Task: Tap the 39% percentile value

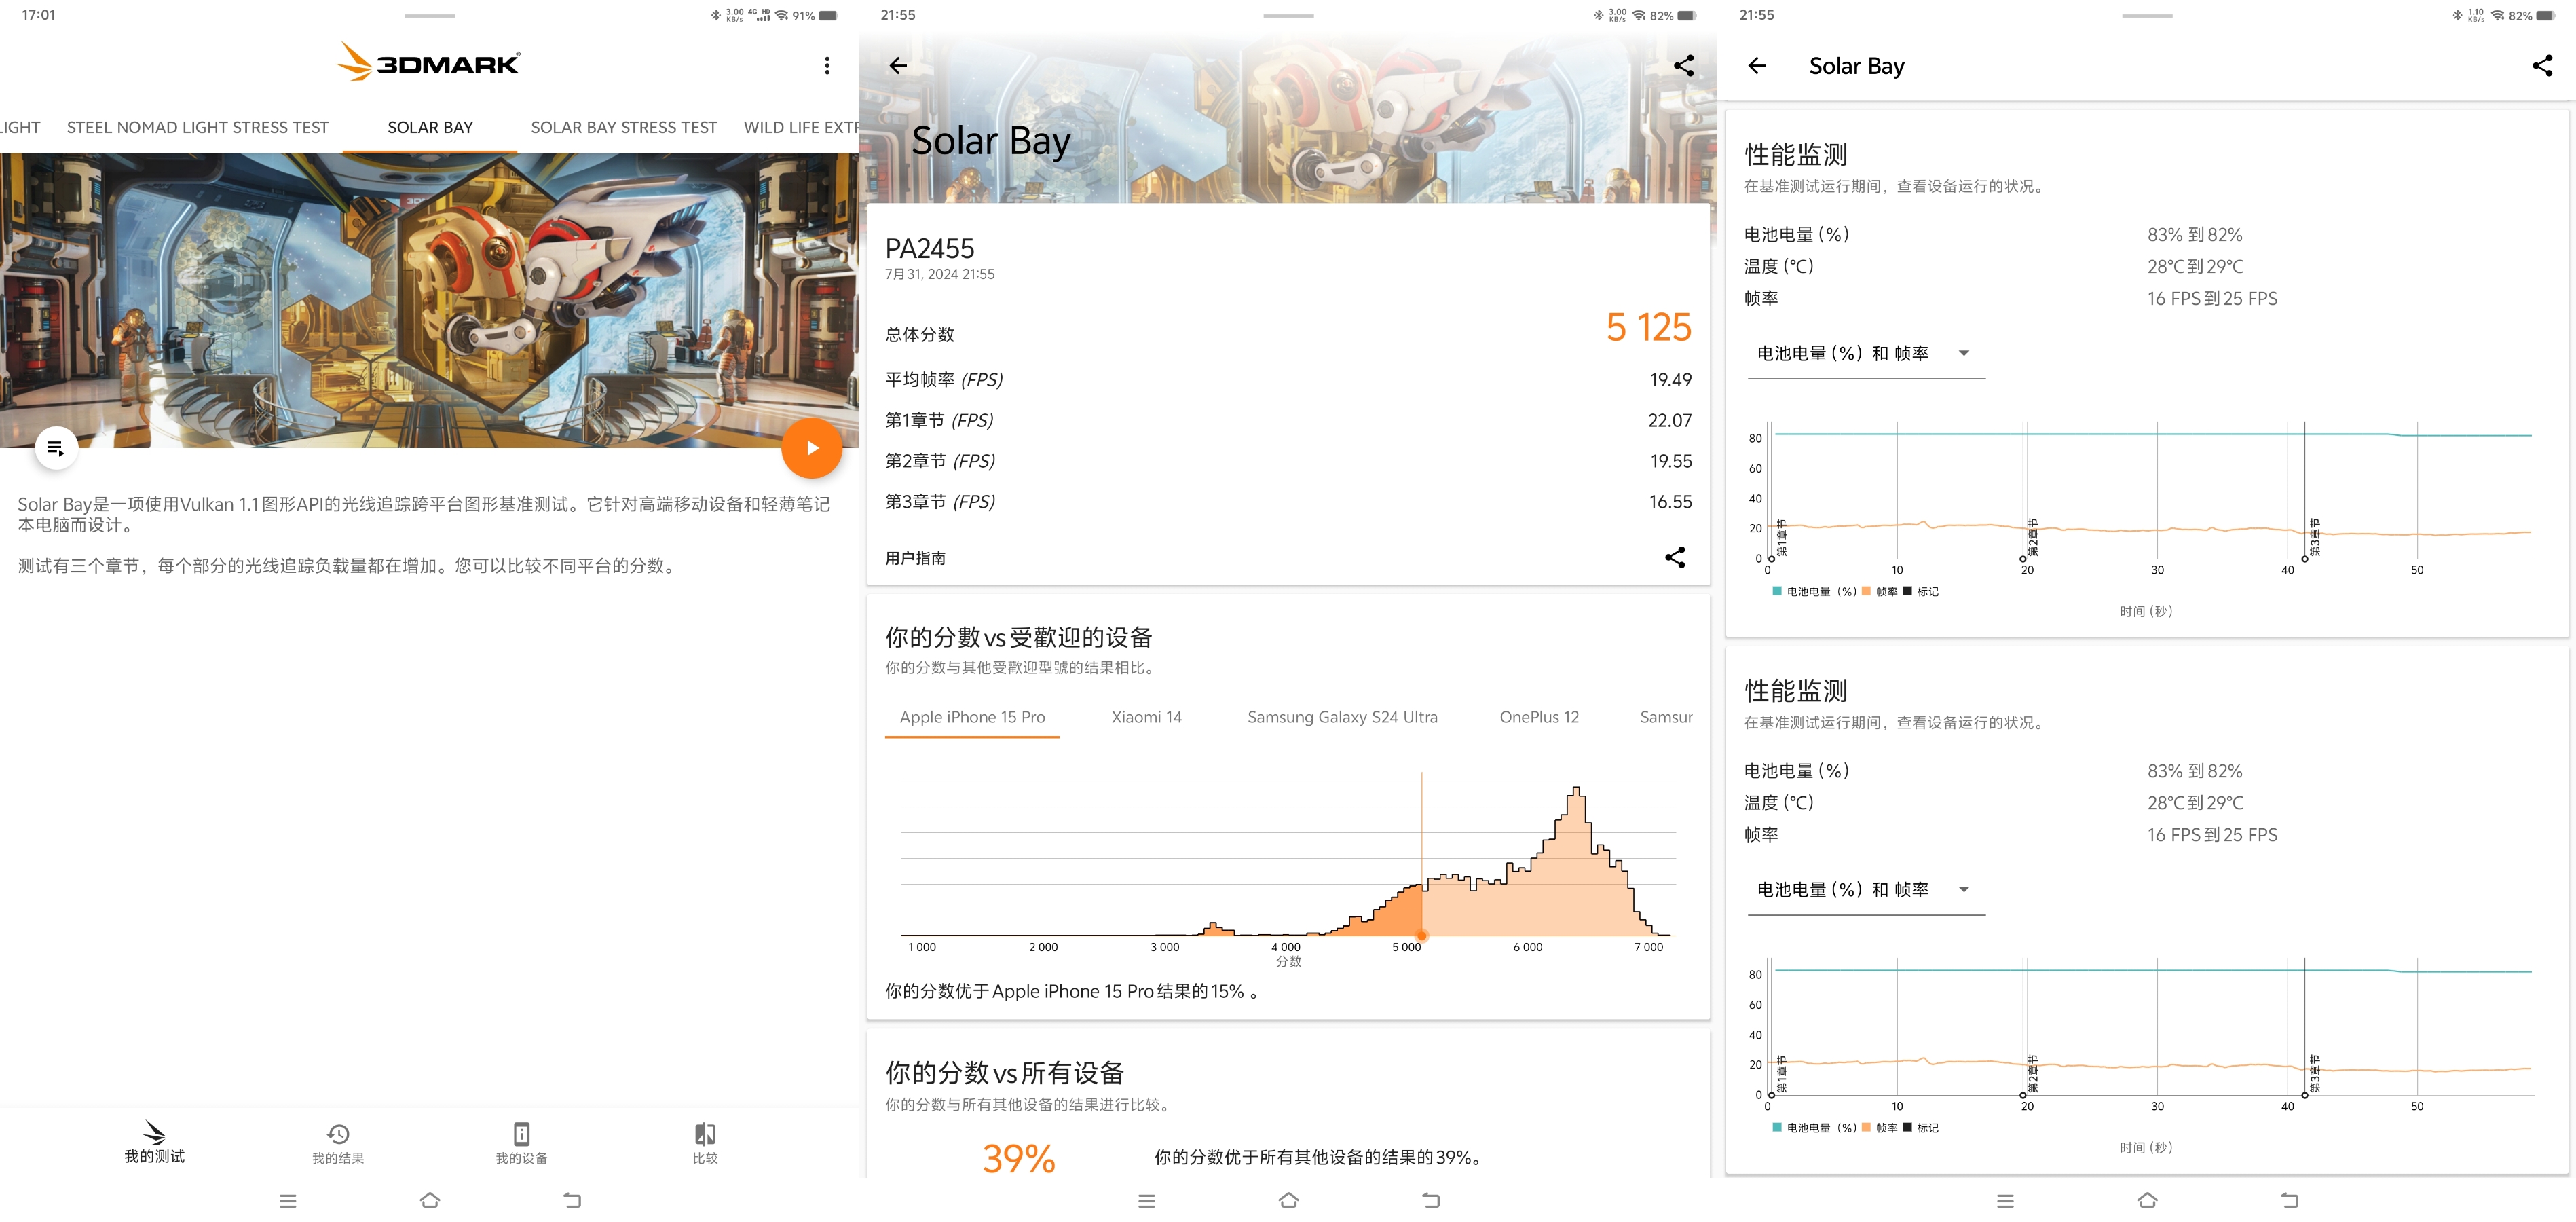Action: pyautogui.click(x=1019, y=1158)
